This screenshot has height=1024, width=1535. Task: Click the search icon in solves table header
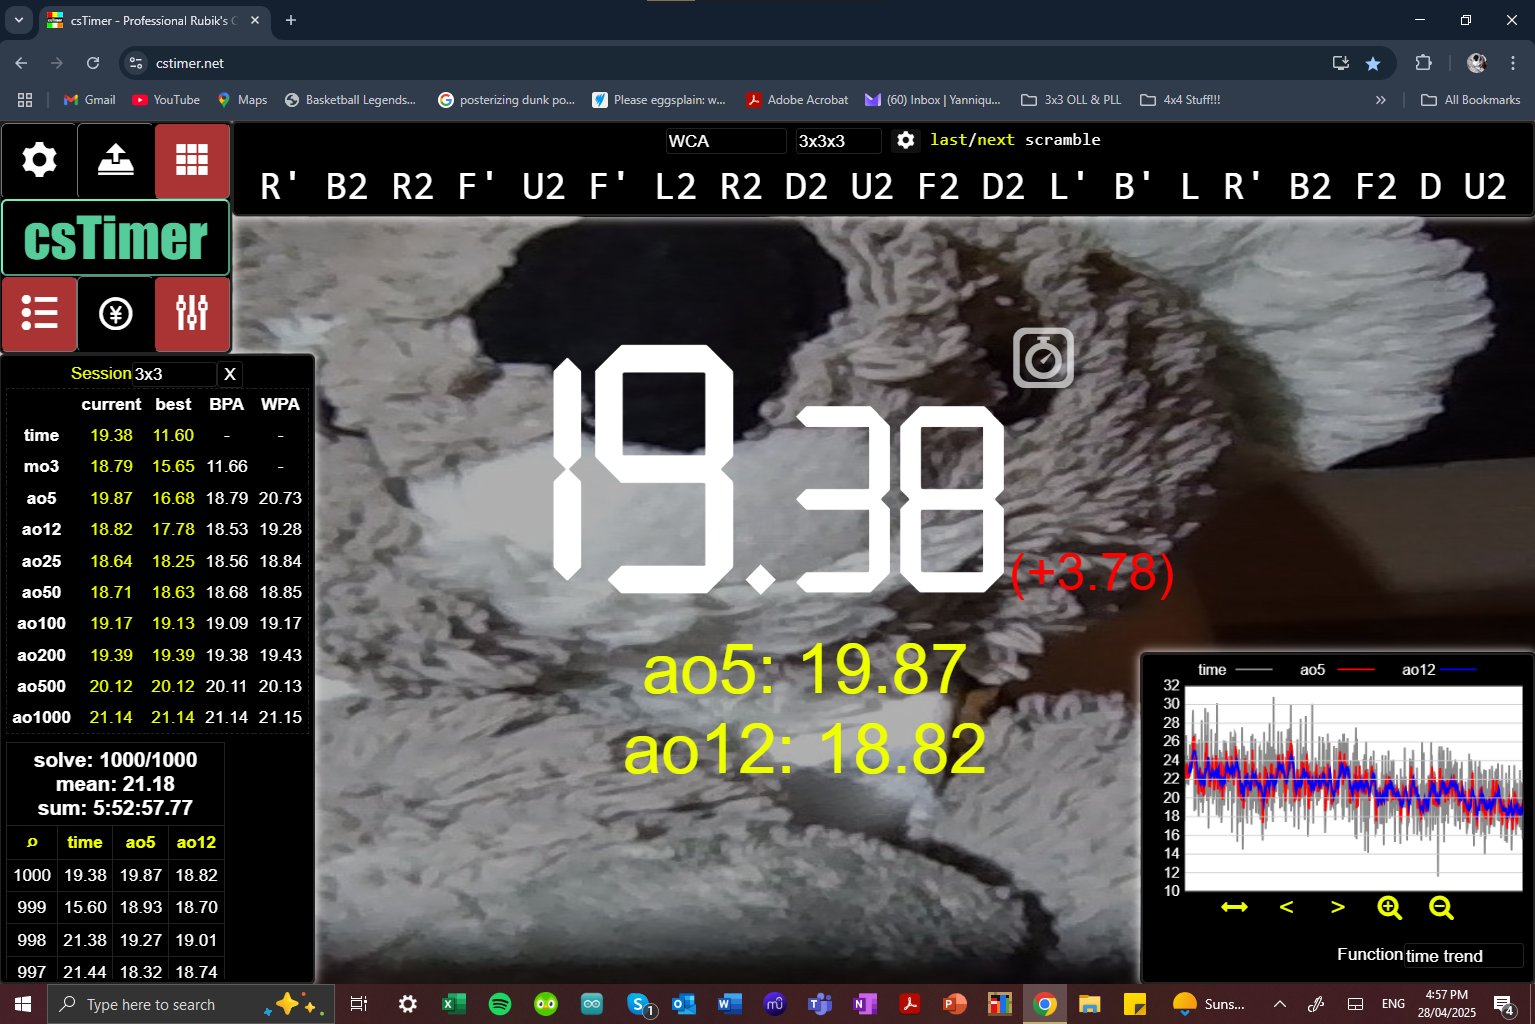(32, 842)
